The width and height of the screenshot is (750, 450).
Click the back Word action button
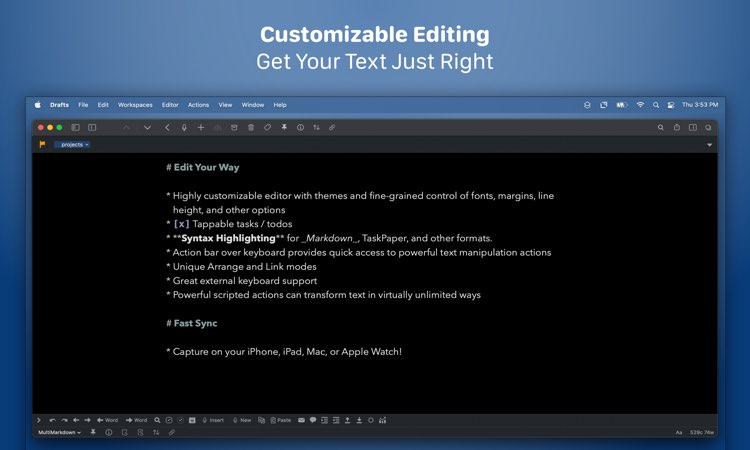pyautogui.click(x=108, y=420)
